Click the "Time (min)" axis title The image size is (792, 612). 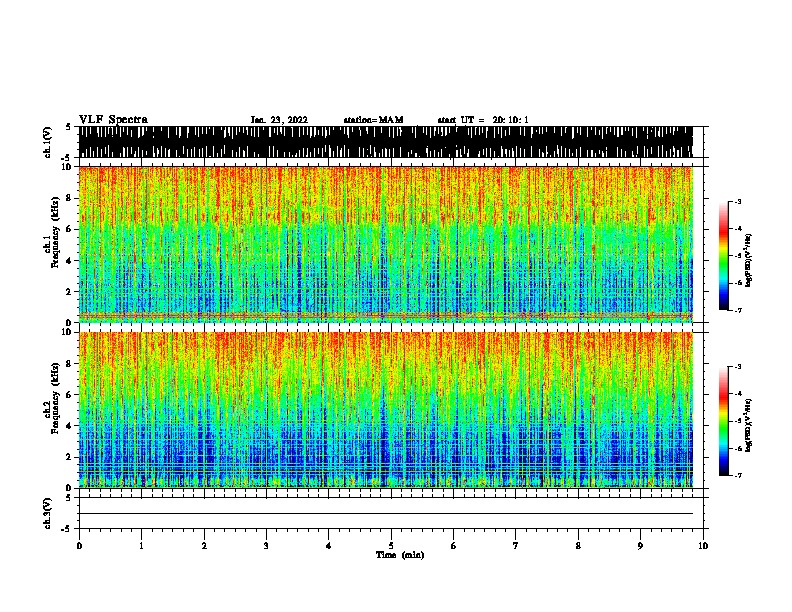pos(400,555)
